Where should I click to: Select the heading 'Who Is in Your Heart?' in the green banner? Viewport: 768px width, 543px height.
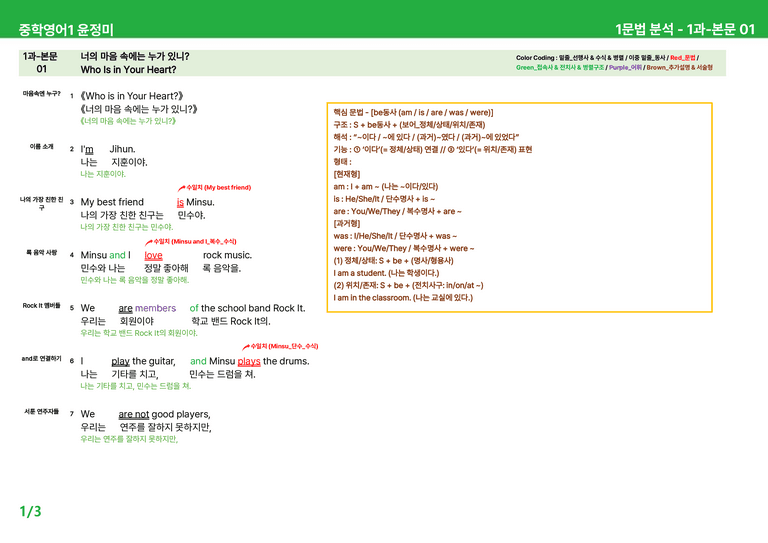point(128,70)
